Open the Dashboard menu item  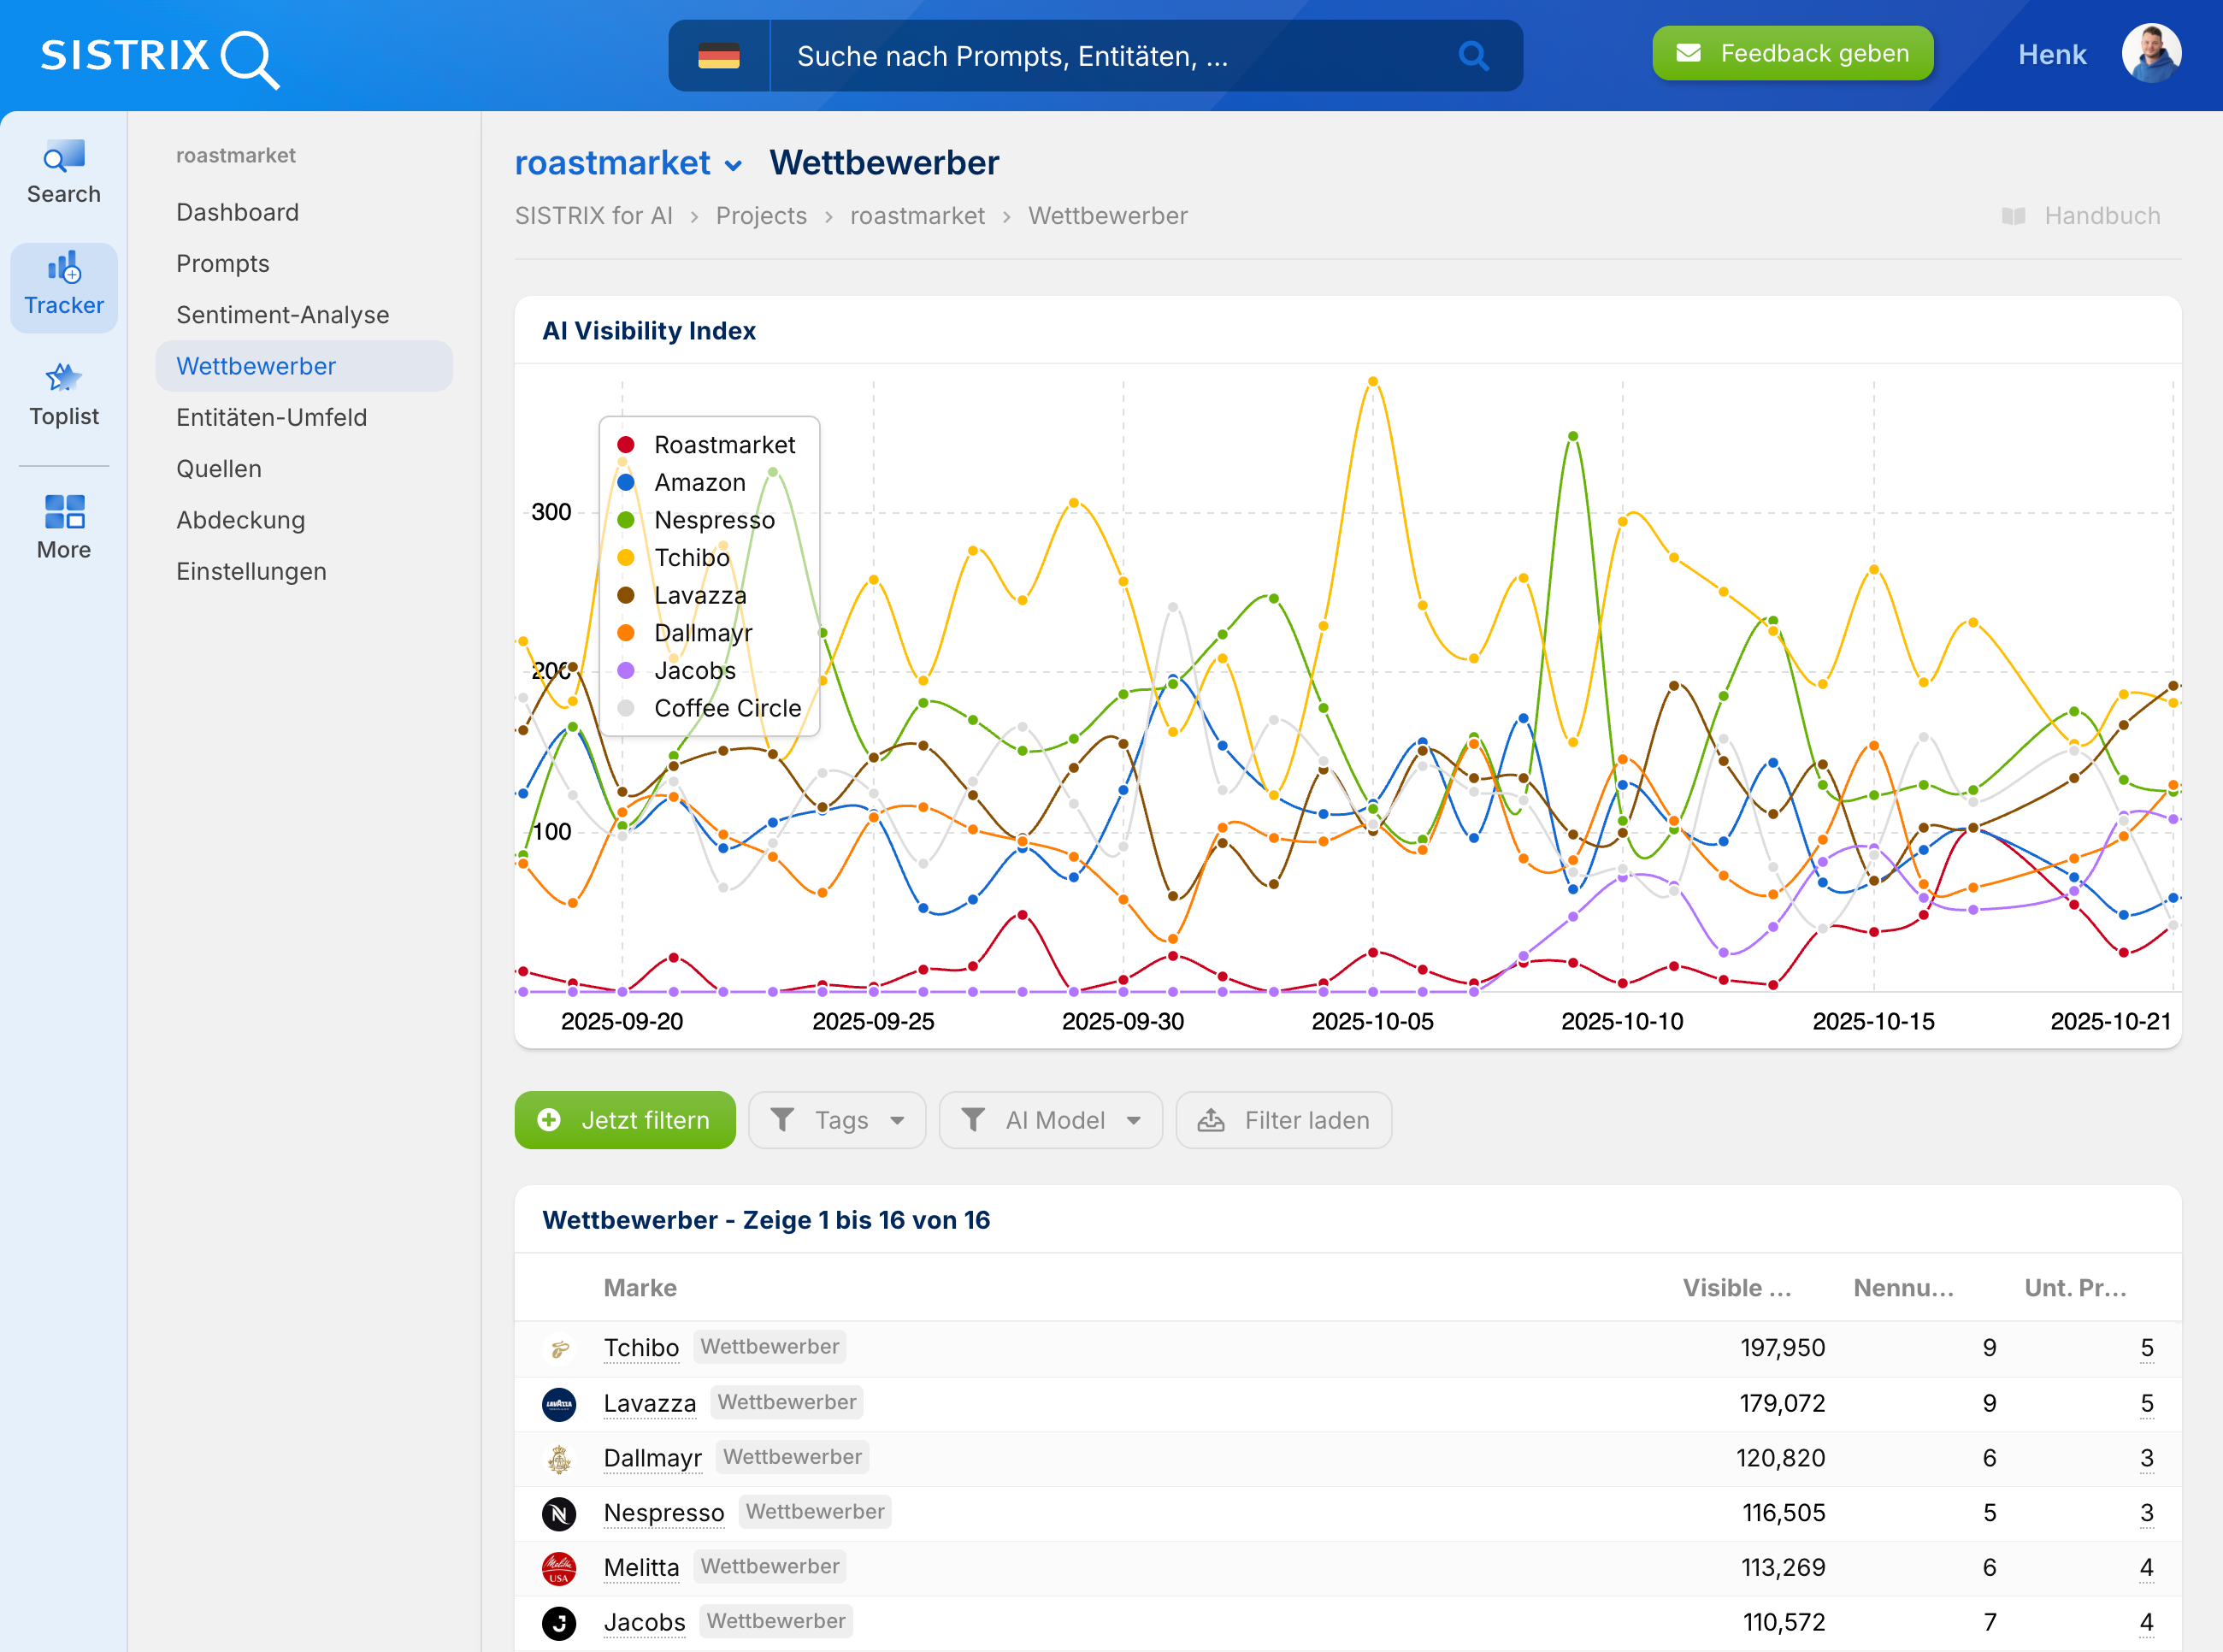click(x=237, y=212)
